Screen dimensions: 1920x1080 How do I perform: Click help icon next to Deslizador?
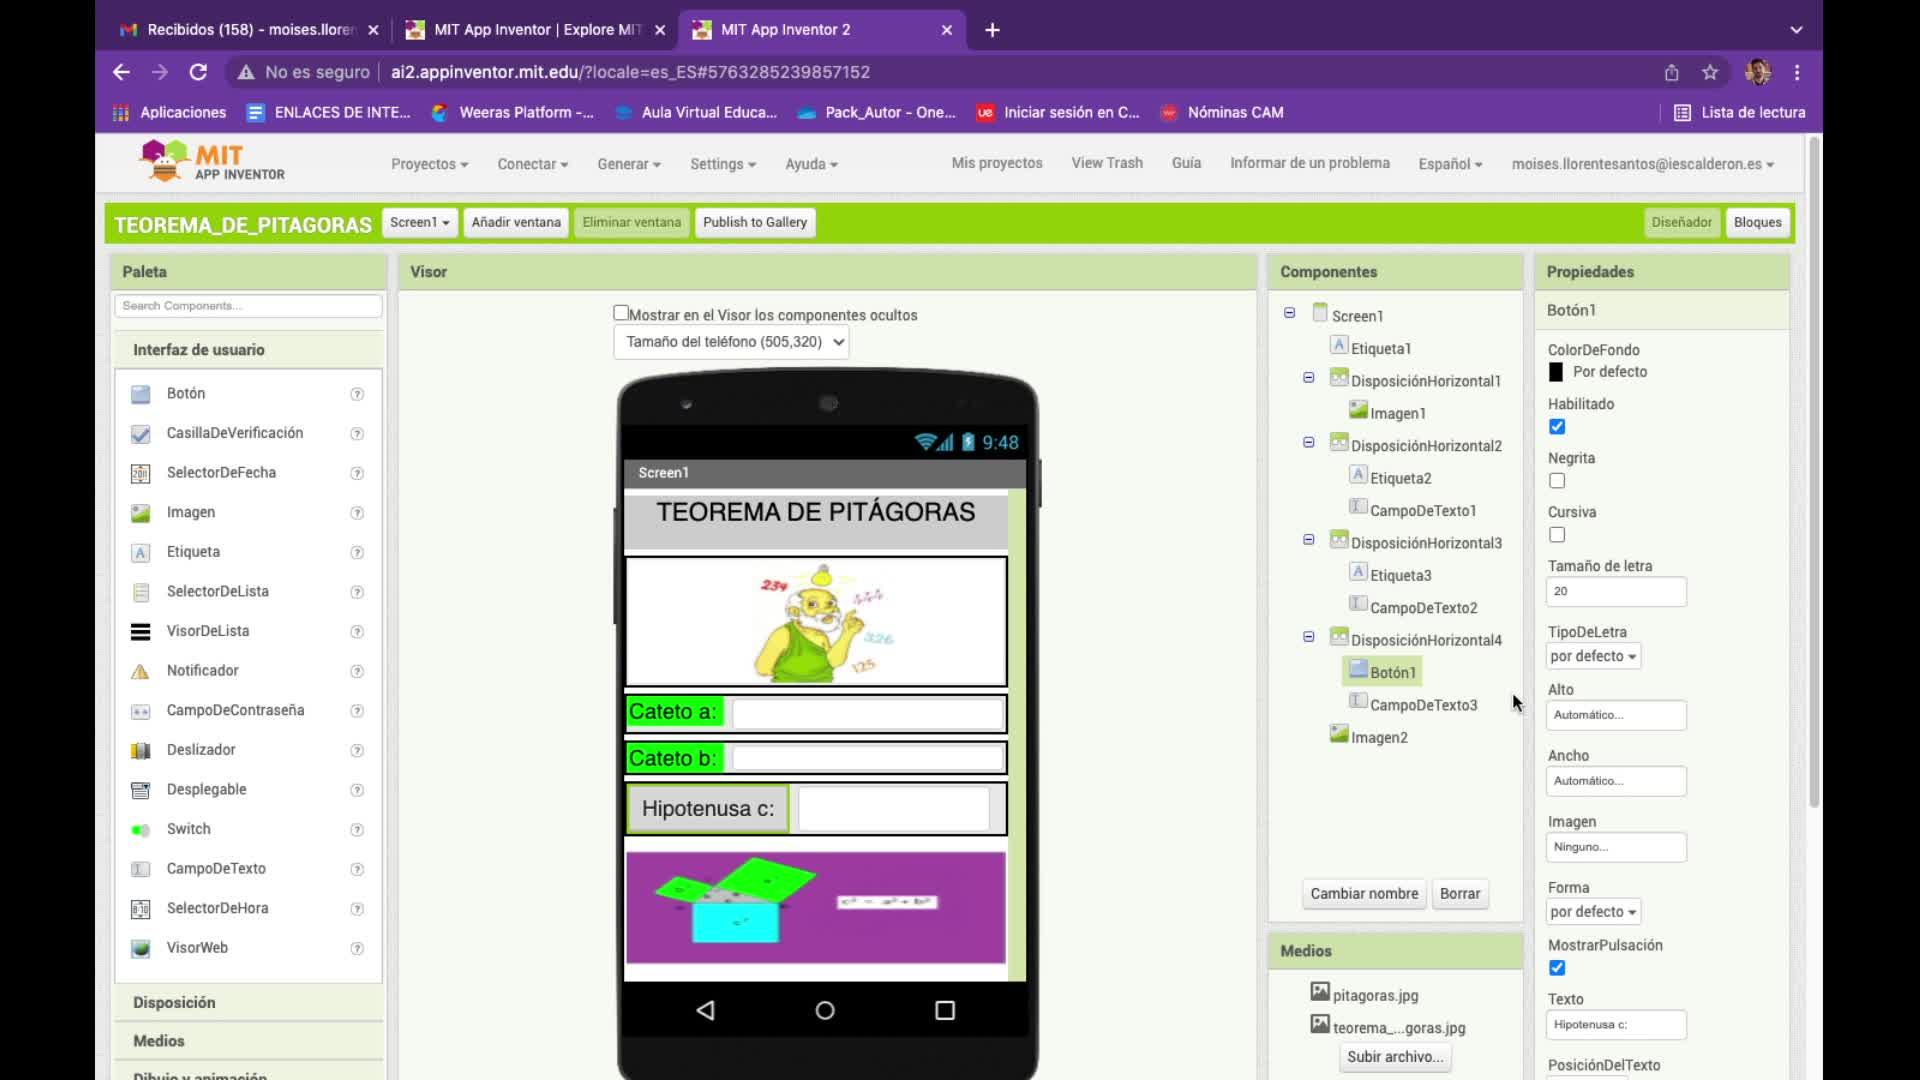357,750
